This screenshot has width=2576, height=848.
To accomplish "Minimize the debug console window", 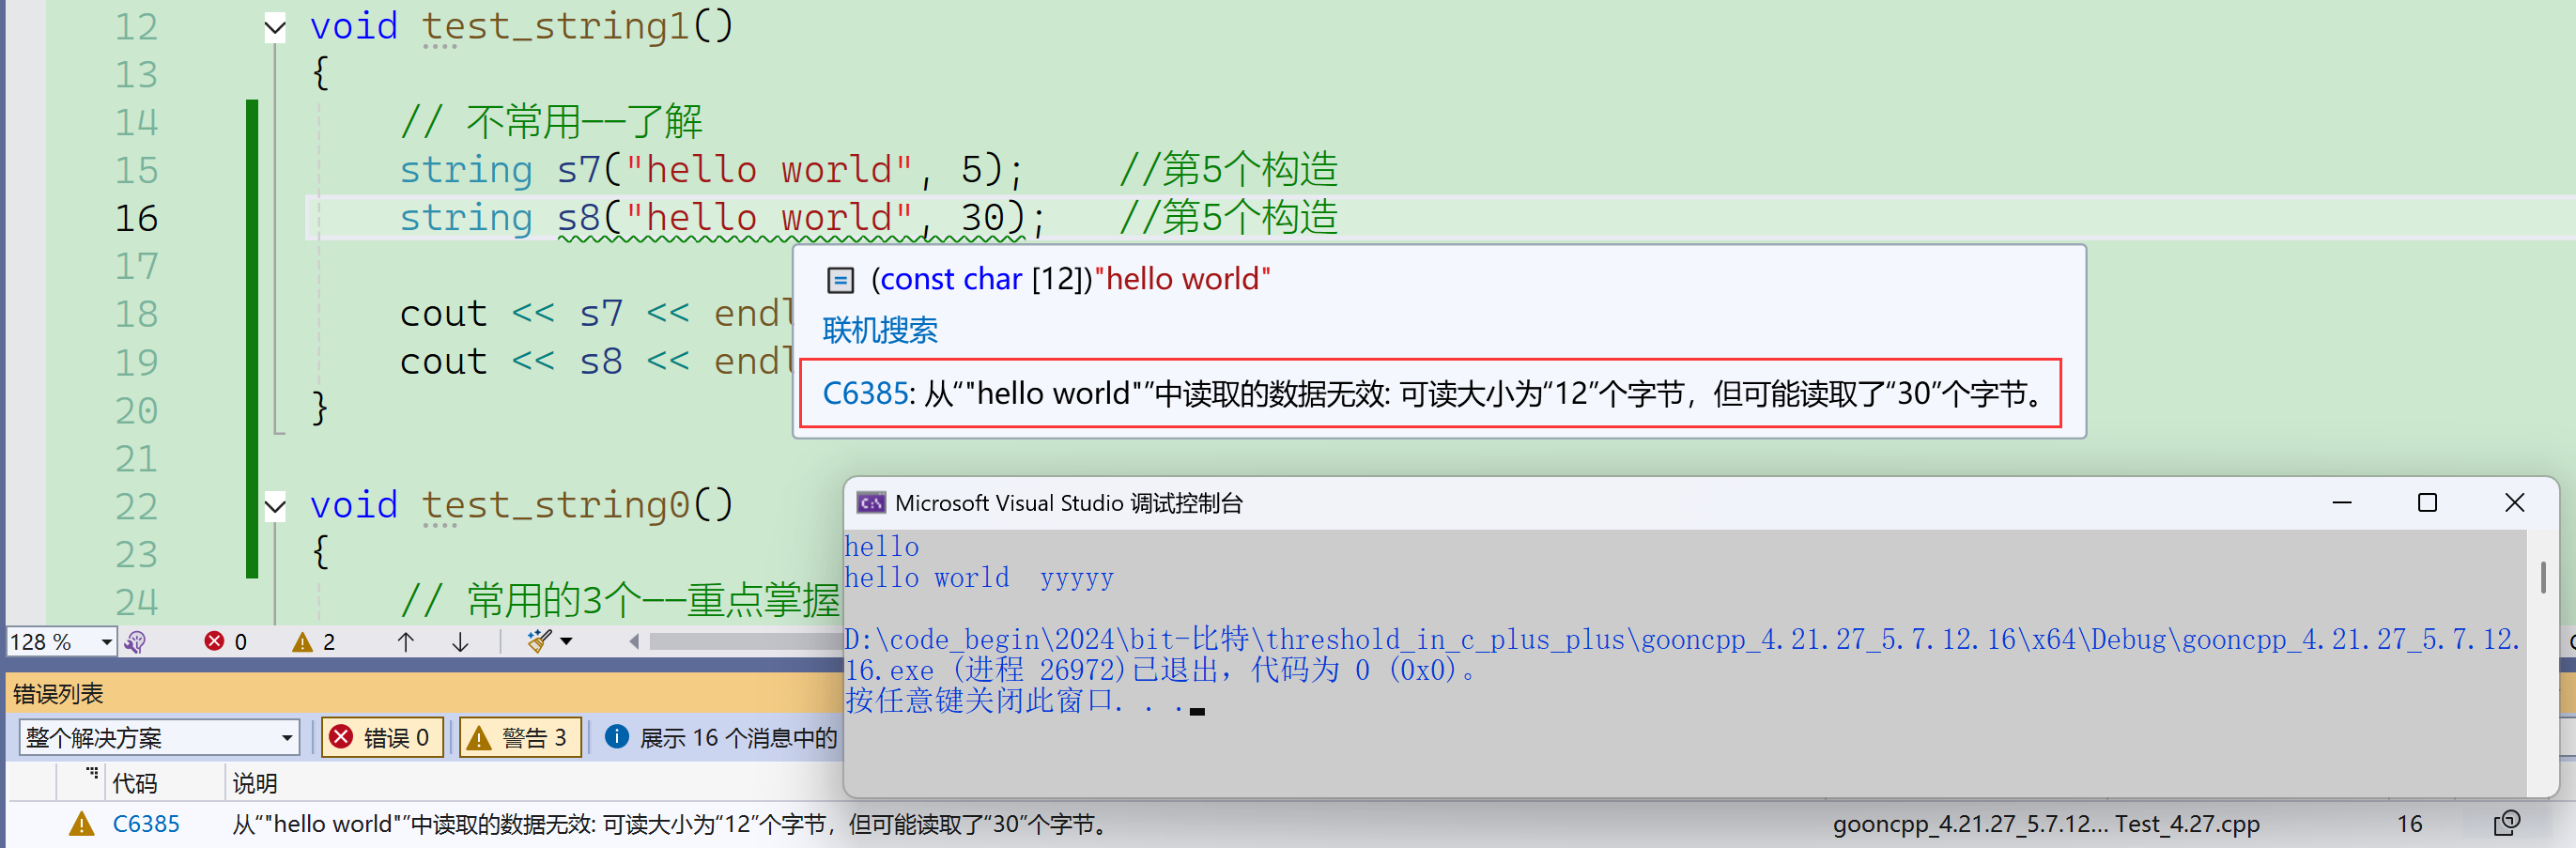I will click(x=2341, y=502).
